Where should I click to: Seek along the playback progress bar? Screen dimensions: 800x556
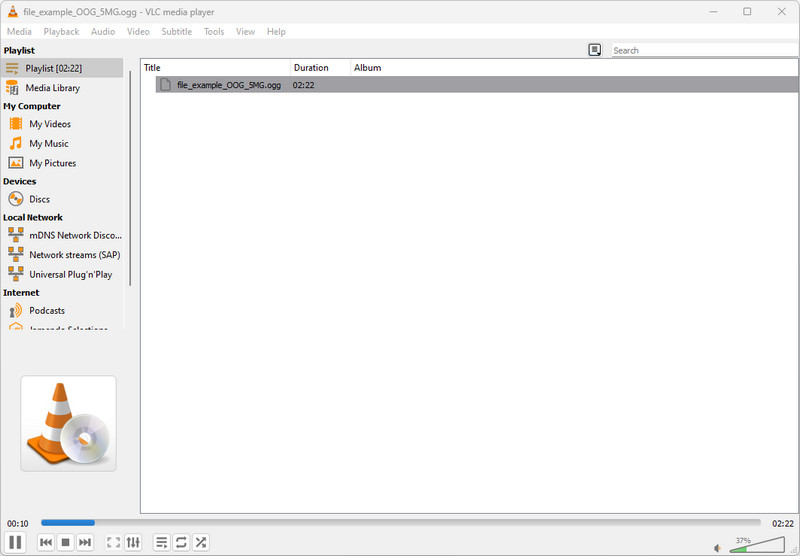tap(401, 523)
